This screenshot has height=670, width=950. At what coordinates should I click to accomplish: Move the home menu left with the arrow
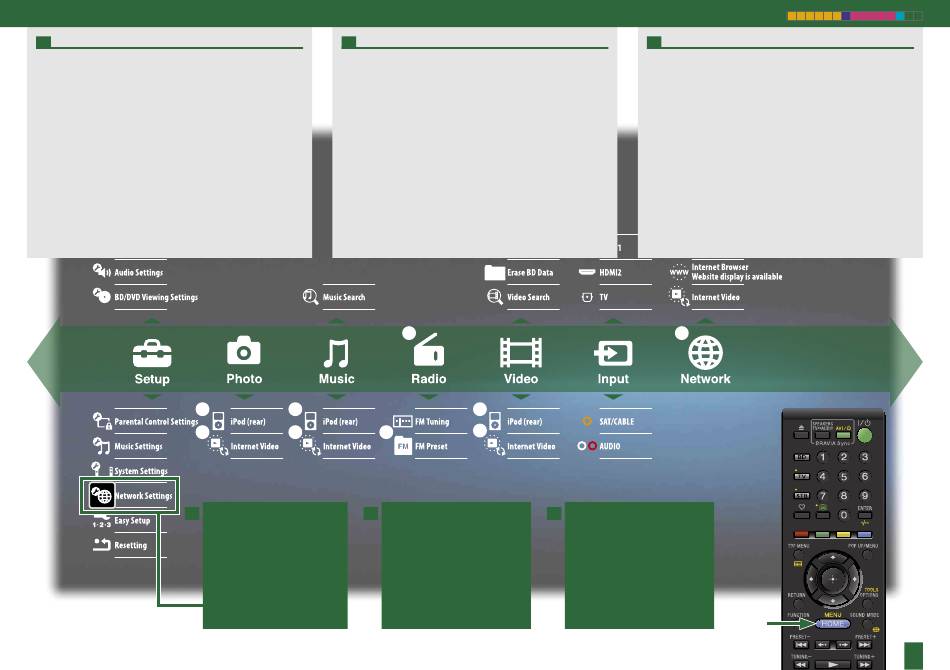coord(43,362)
